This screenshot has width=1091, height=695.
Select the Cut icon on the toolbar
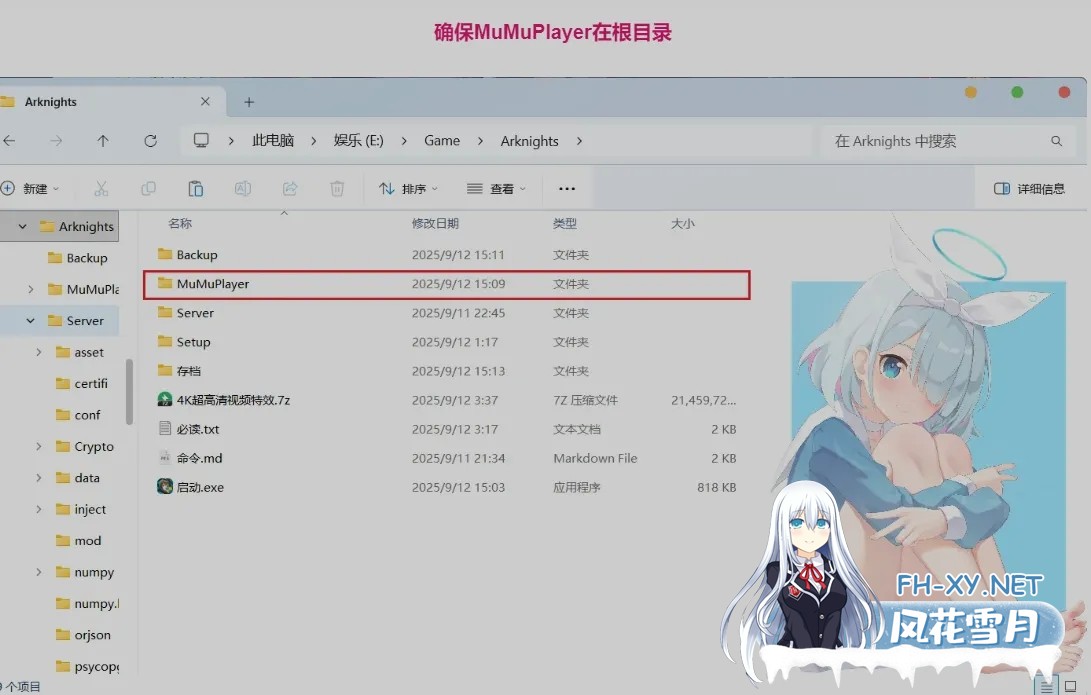[x=100, y=188]
